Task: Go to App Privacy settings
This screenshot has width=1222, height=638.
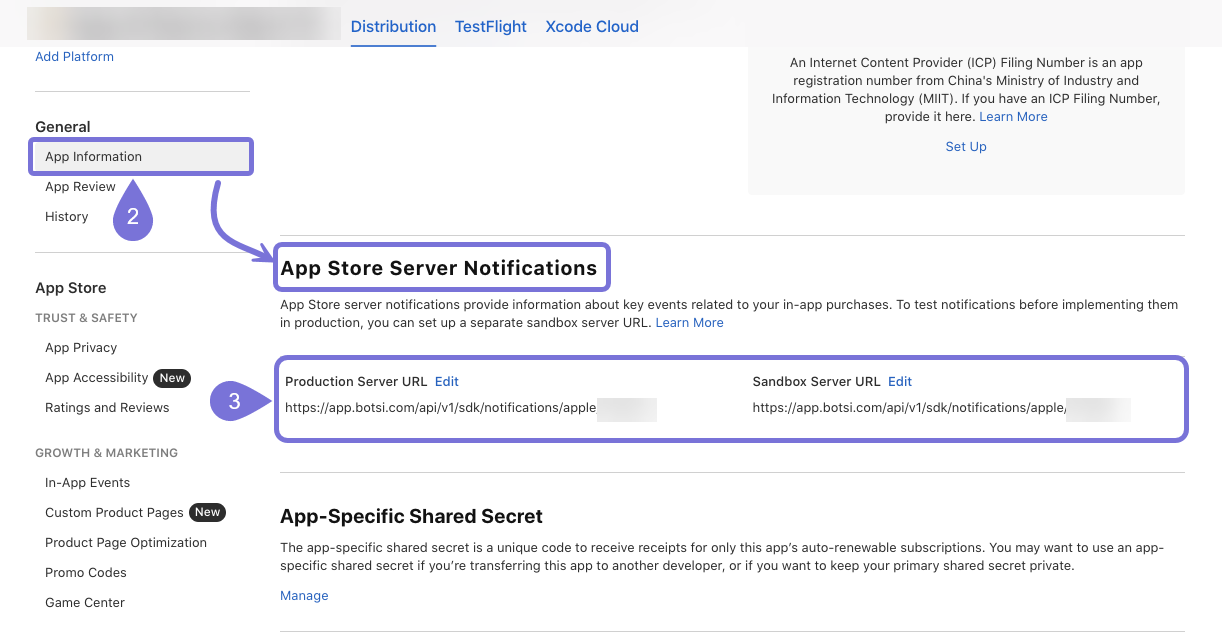Action: (81, 348)
